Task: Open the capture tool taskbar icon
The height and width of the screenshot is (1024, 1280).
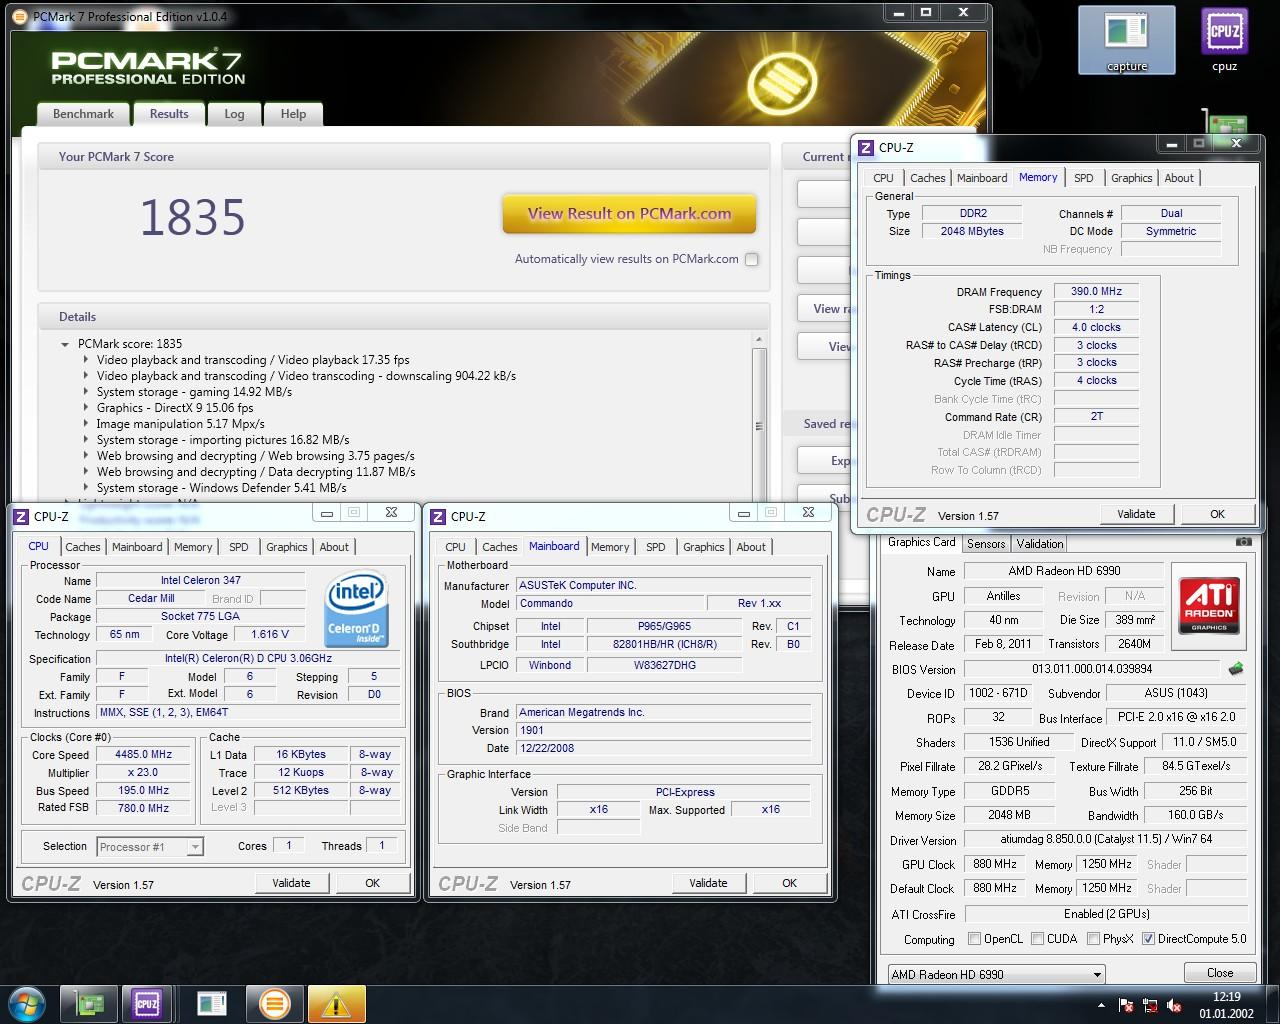Action: (211, 1003)
